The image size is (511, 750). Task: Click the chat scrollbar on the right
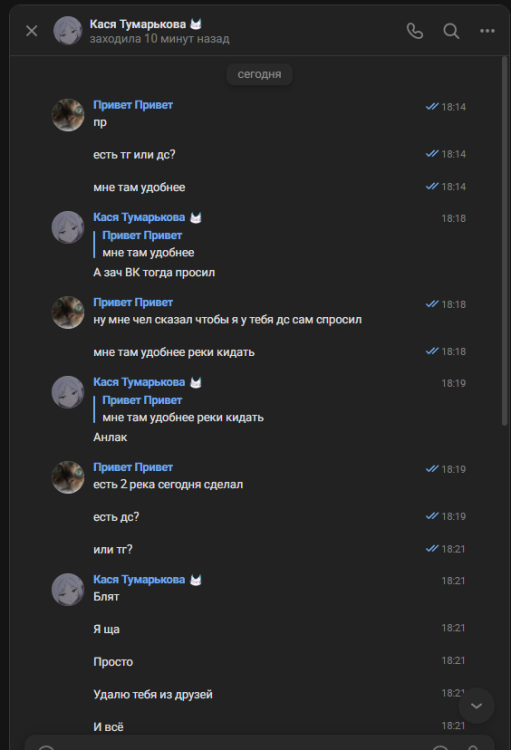[504, 241]
